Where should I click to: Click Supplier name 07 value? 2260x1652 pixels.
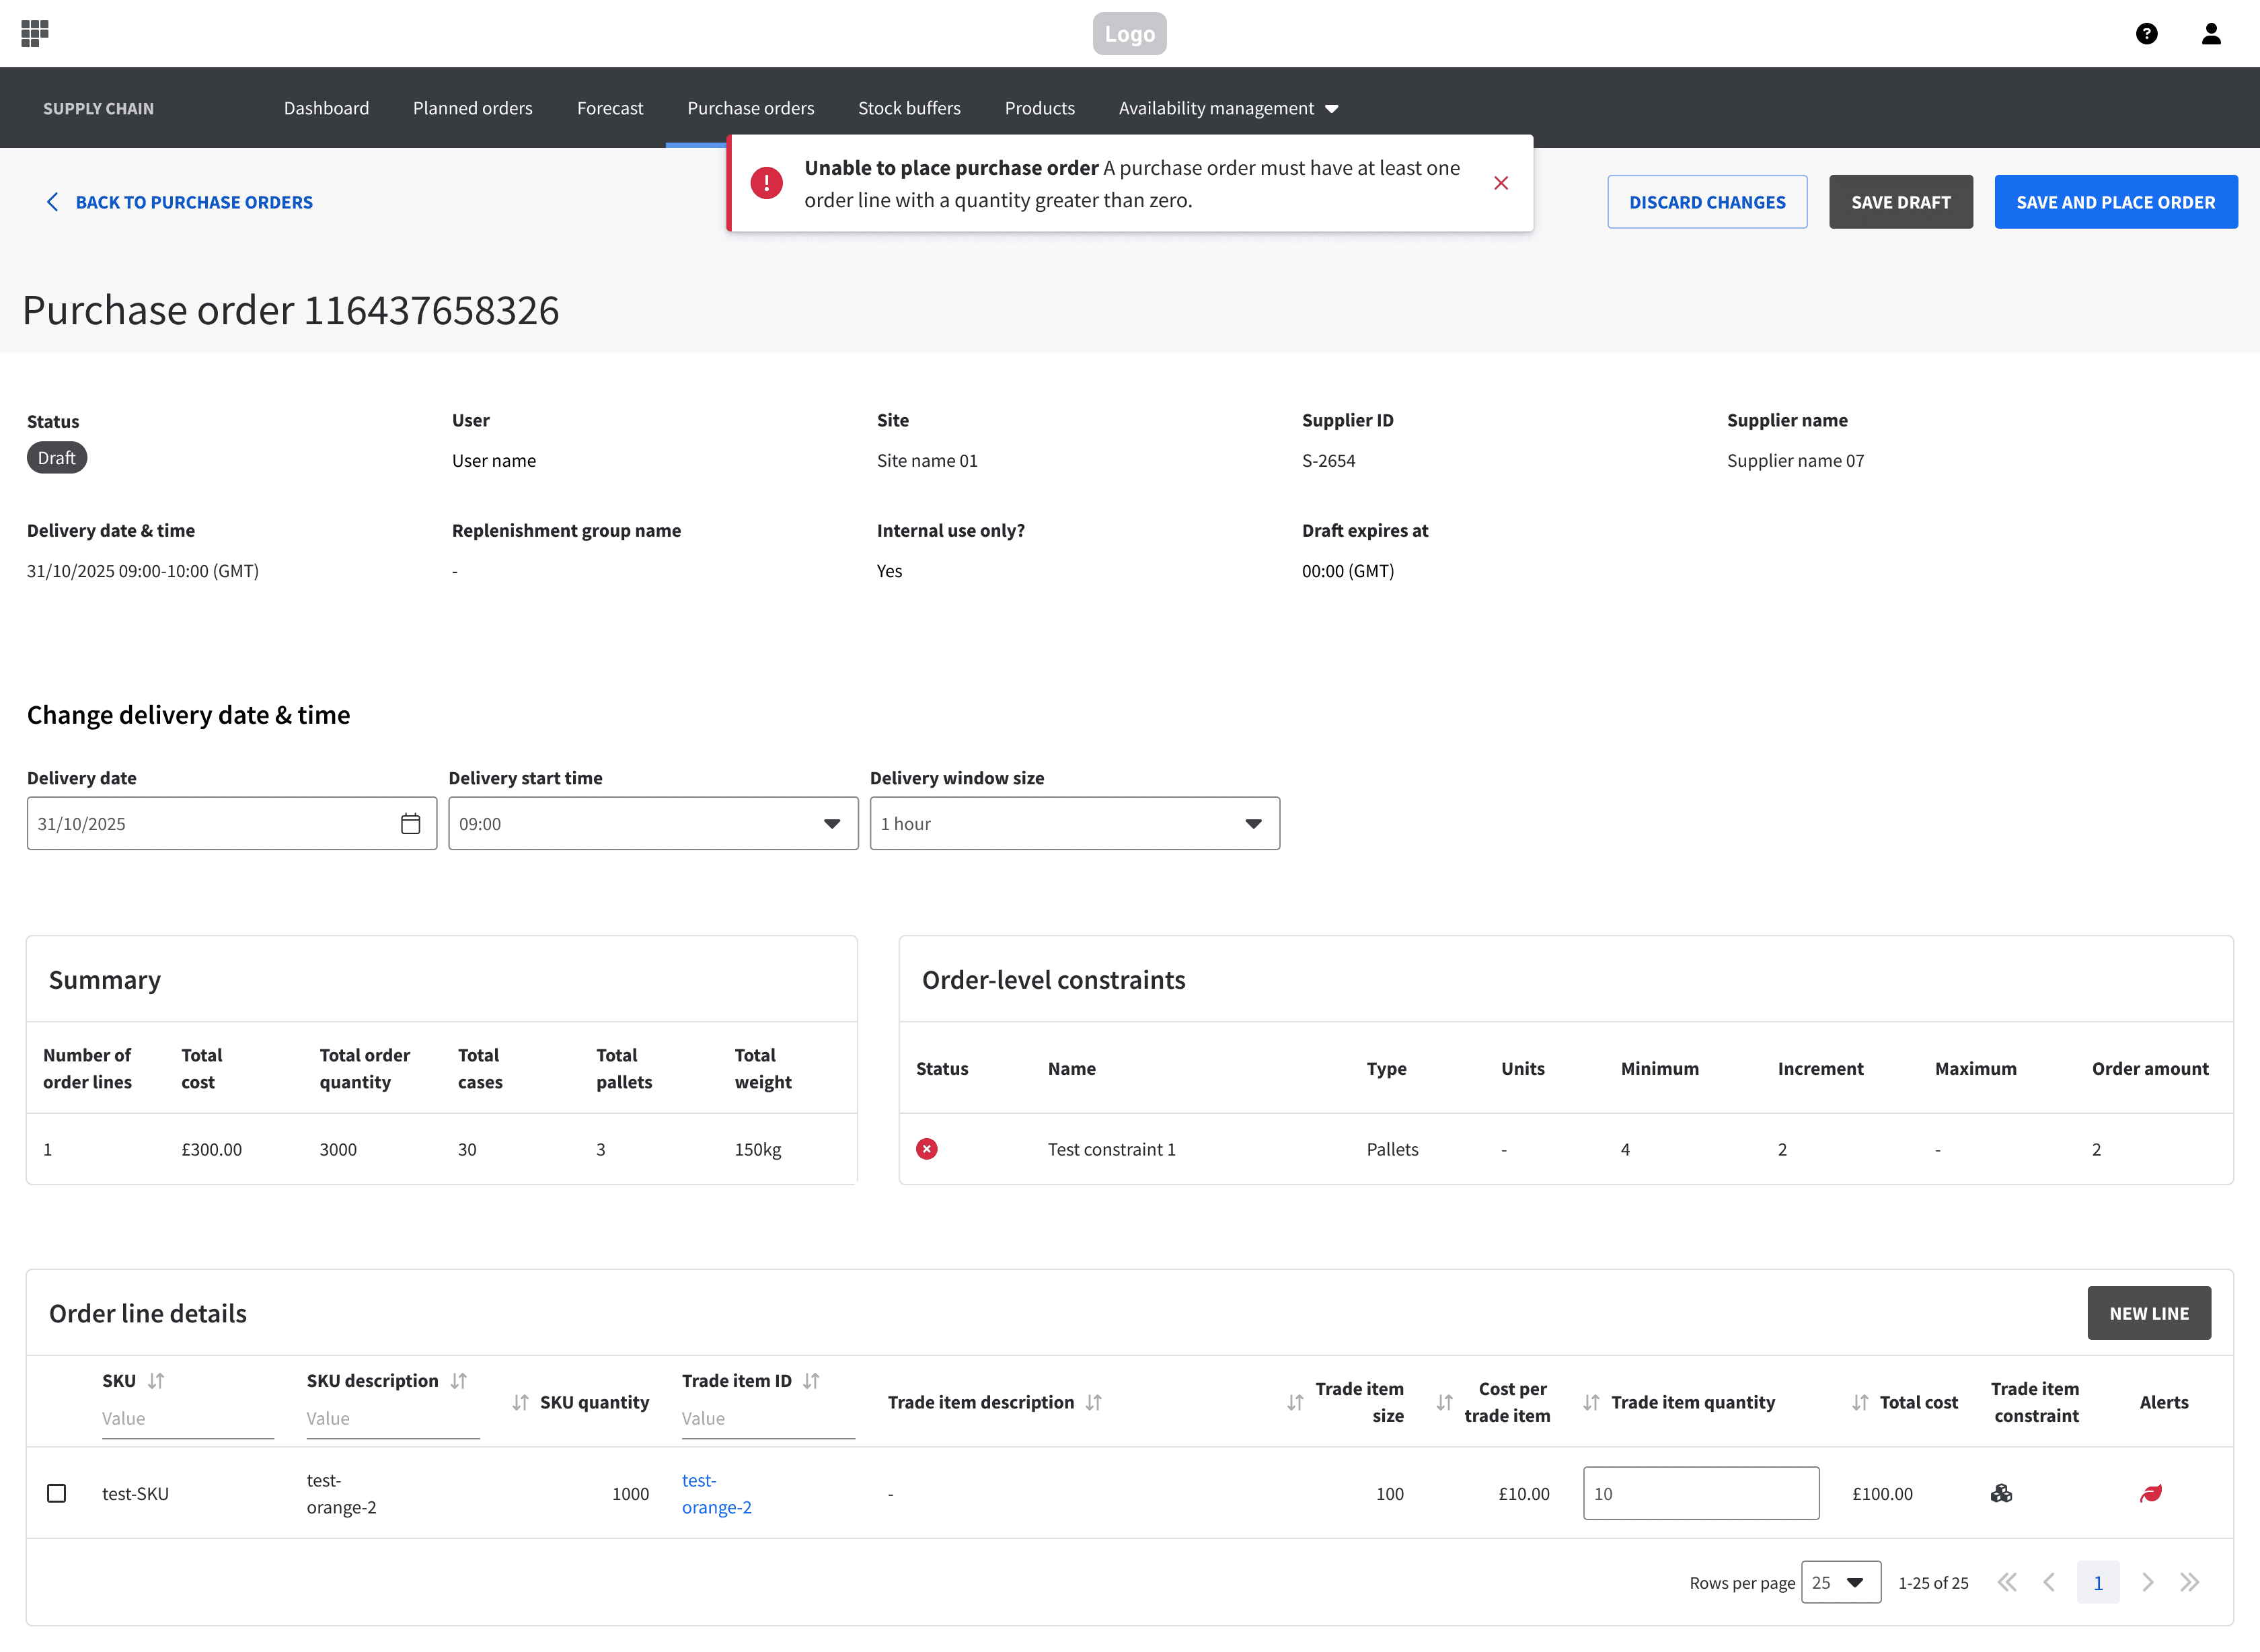(x=1795, y=460)
